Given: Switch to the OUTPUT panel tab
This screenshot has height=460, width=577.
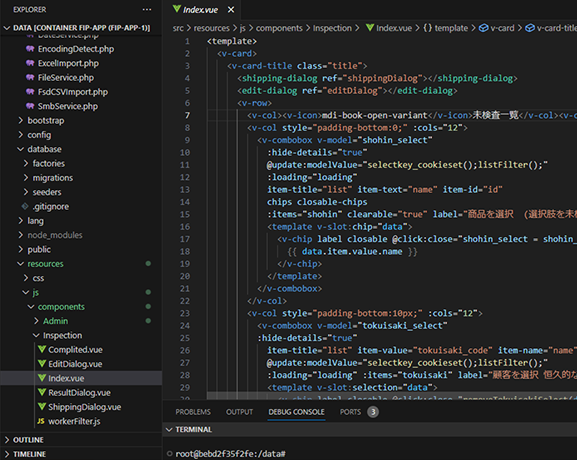Looking at the screenshot, I should [x=239, y=411].
